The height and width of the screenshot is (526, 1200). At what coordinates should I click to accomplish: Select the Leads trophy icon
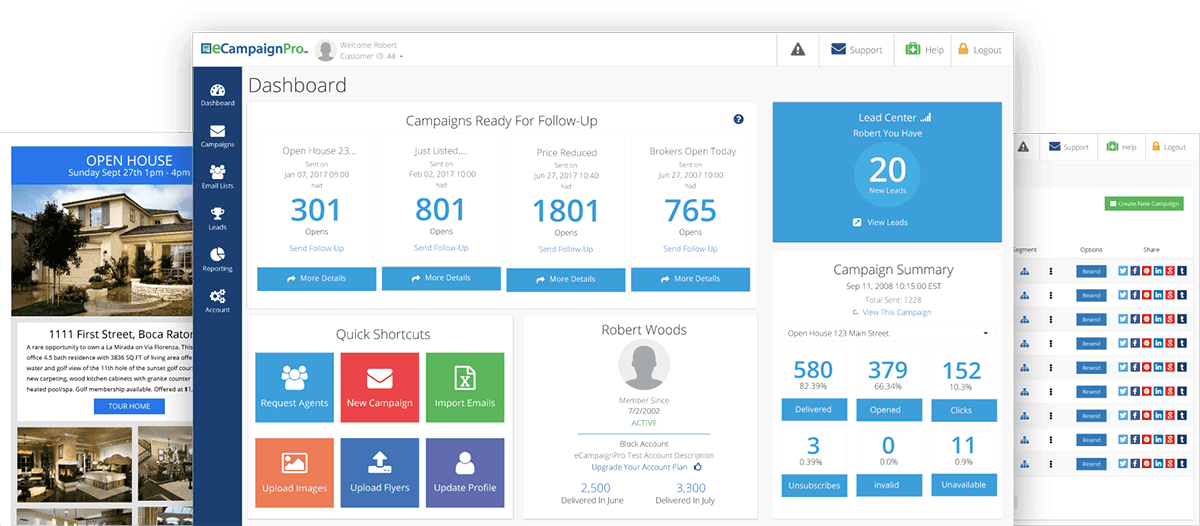217,218
